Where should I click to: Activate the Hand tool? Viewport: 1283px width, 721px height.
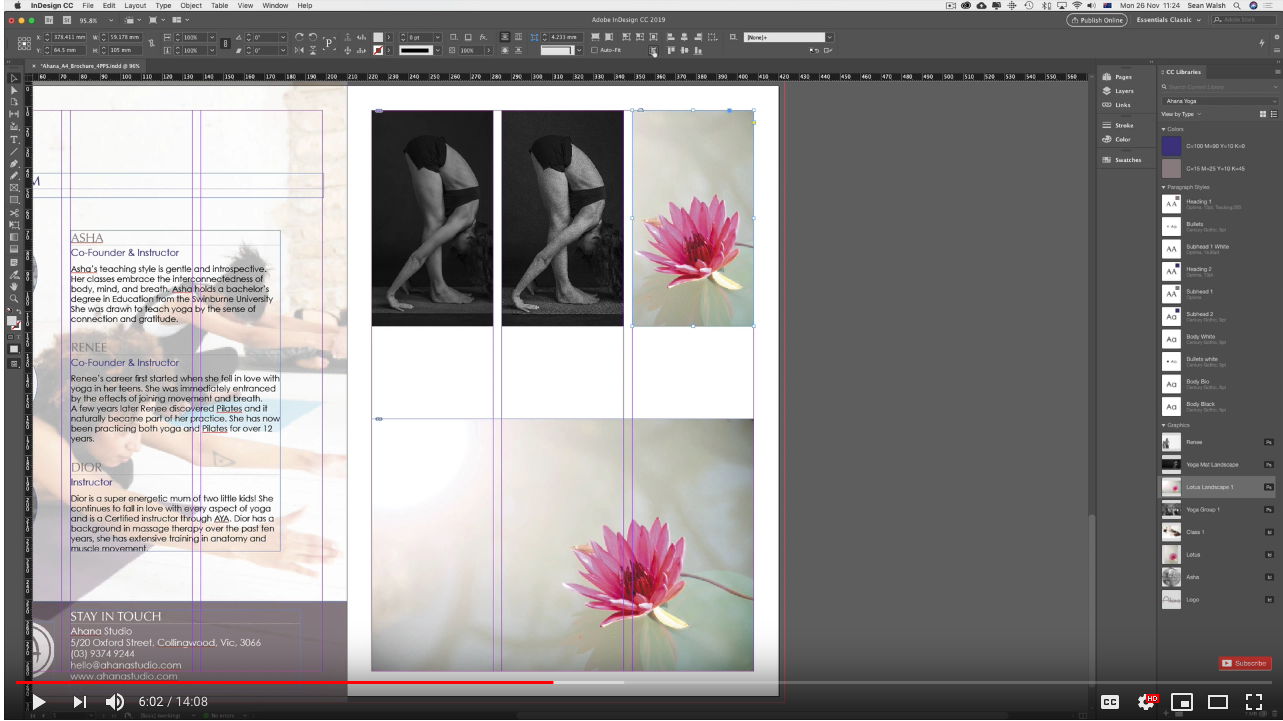[x=13, y=285]
